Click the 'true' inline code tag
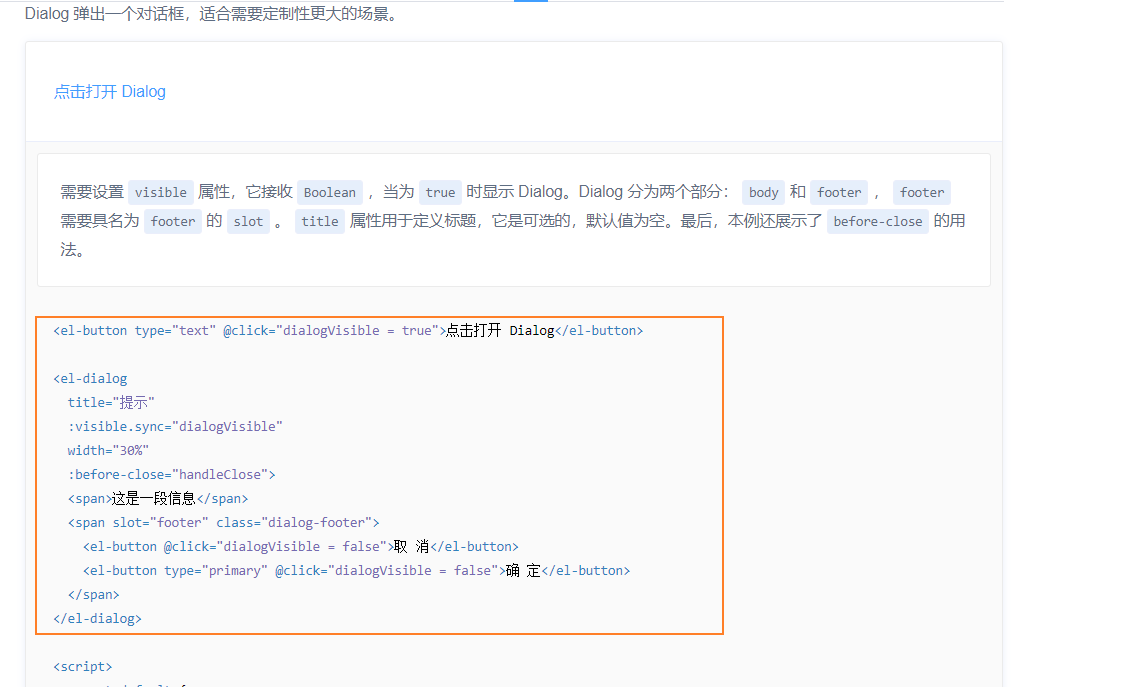 click(440, 192)
